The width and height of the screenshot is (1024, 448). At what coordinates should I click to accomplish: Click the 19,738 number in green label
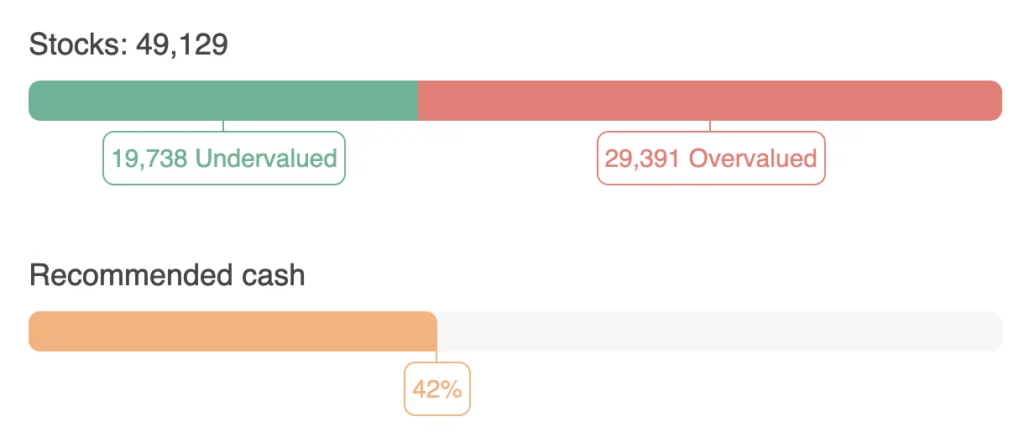click(149, 158)
